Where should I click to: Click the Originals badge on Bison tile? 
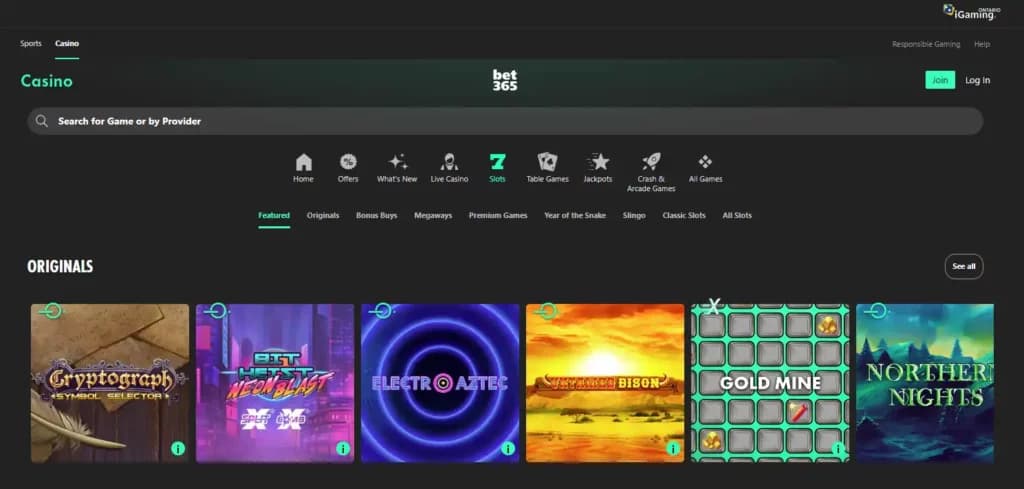pos(547,311)
